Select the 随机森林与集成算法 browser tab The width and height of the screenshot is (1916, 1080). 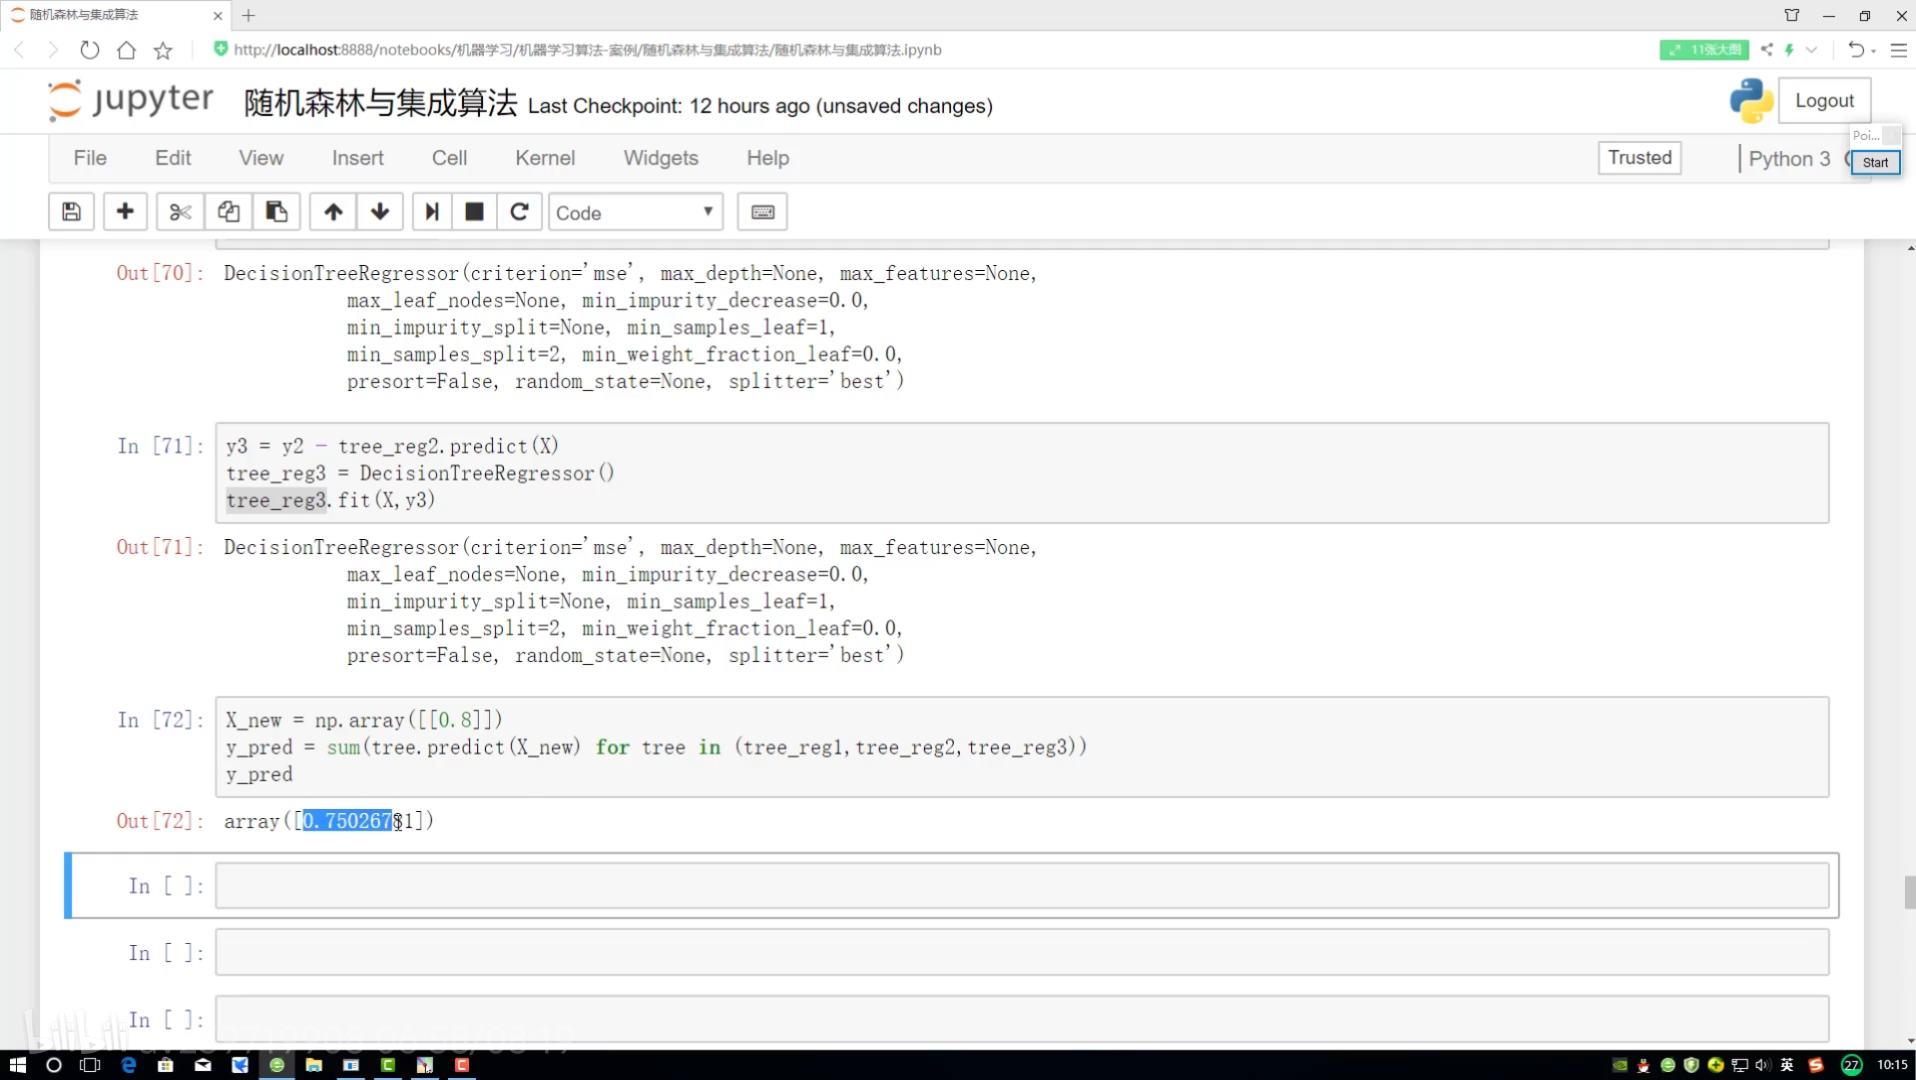(x=115, y=15)
